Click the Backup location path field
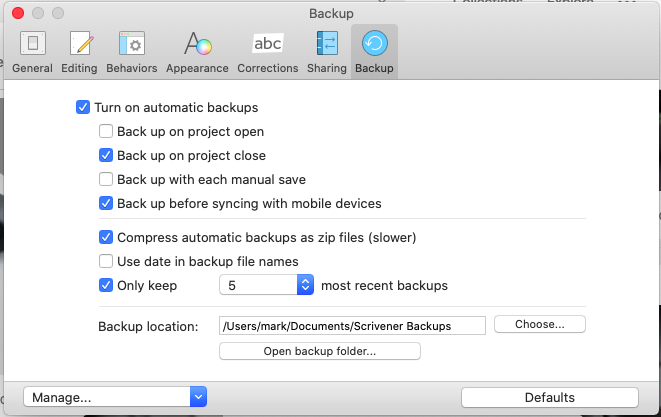Viewport: 661px width, 417px height. point(352,325)
